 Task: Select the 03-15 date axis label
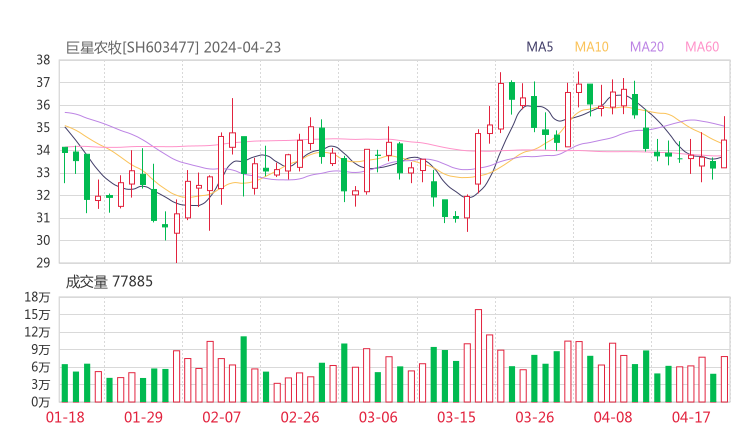[x=456, y=417]
